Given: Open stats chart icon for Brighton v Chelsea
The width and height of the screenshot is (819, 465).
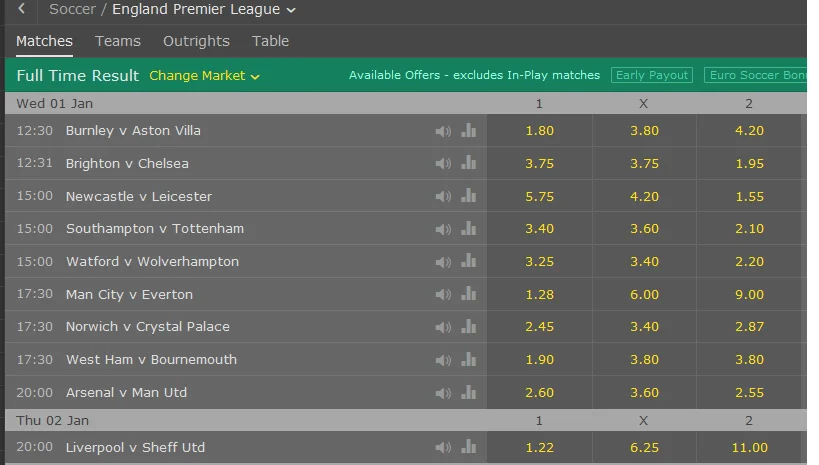Looking at the screenshot, I should 468,163.
